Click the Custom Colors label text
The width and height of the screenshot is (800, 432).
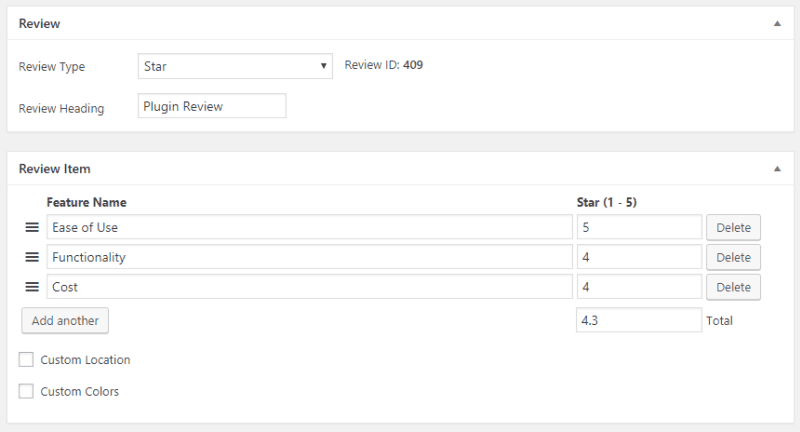click(x=80, y=391)
